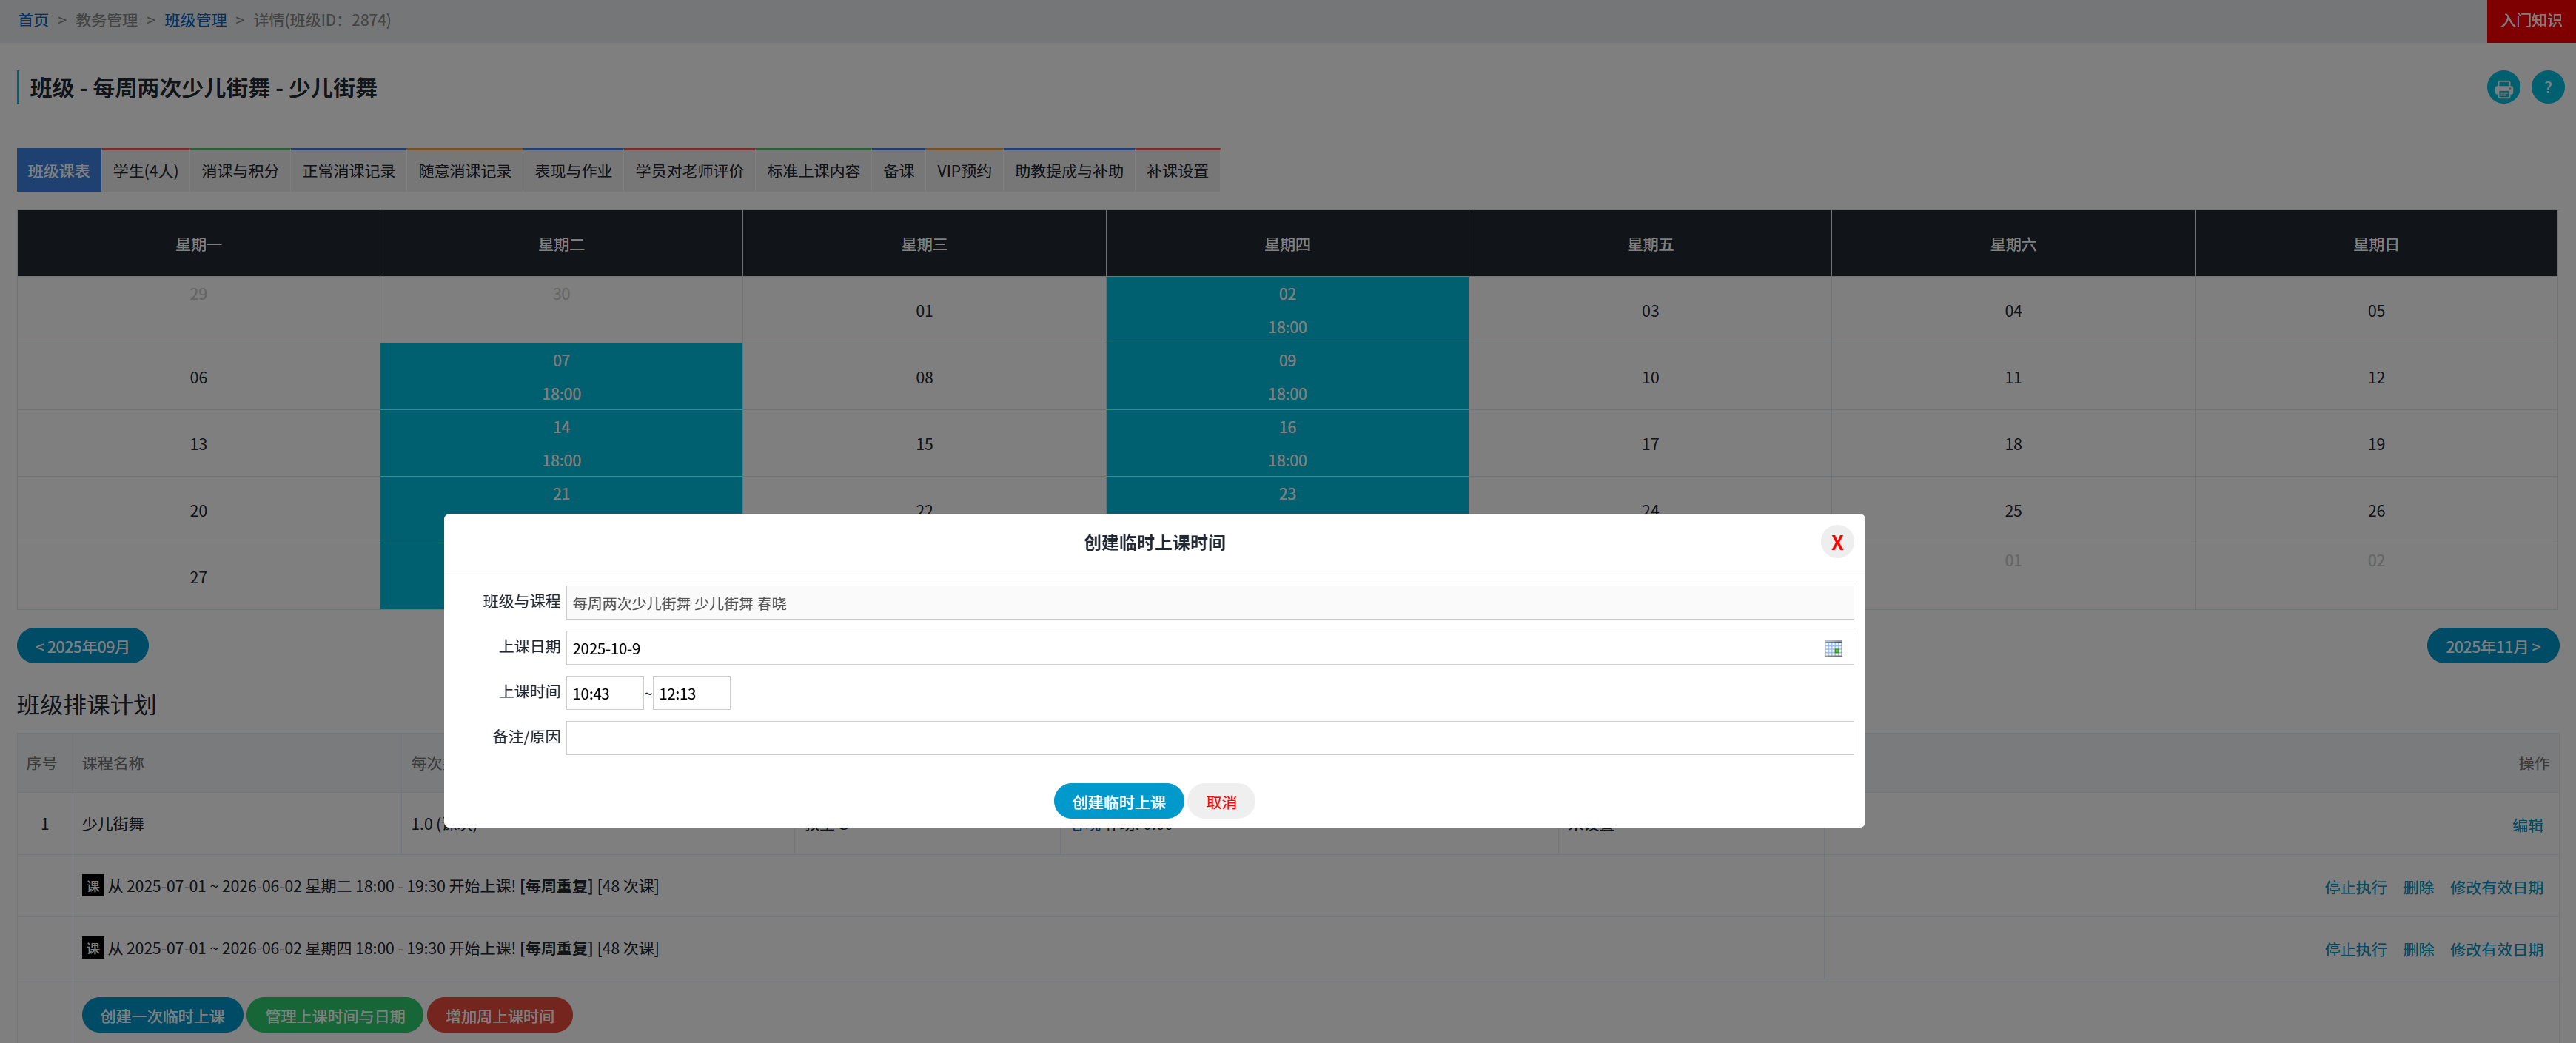Click the 入门知识 red button
Viewport: 2576px width, 1043px height.
point(2530,20)
